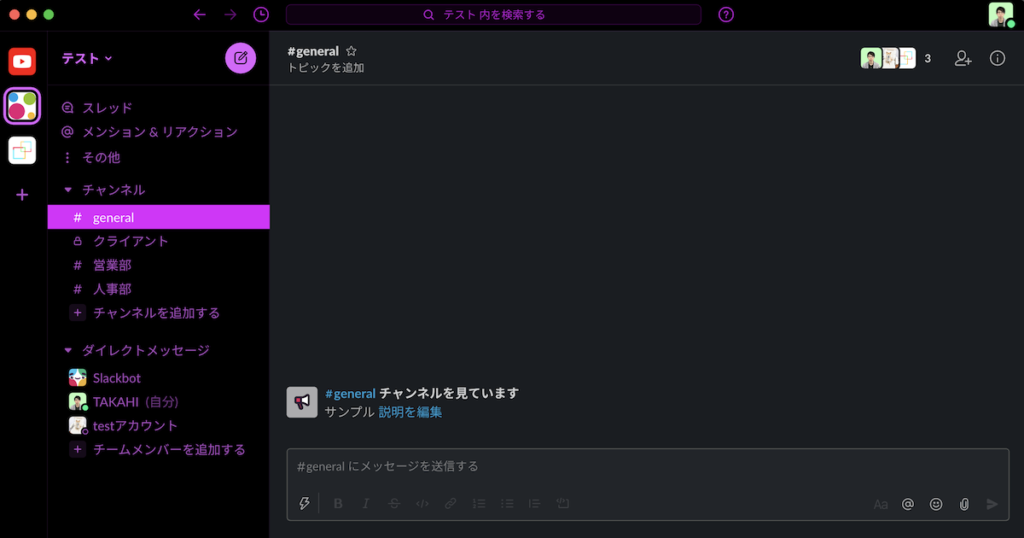
Task: Mention someone with the @ icon
Action: pos(908,504)
